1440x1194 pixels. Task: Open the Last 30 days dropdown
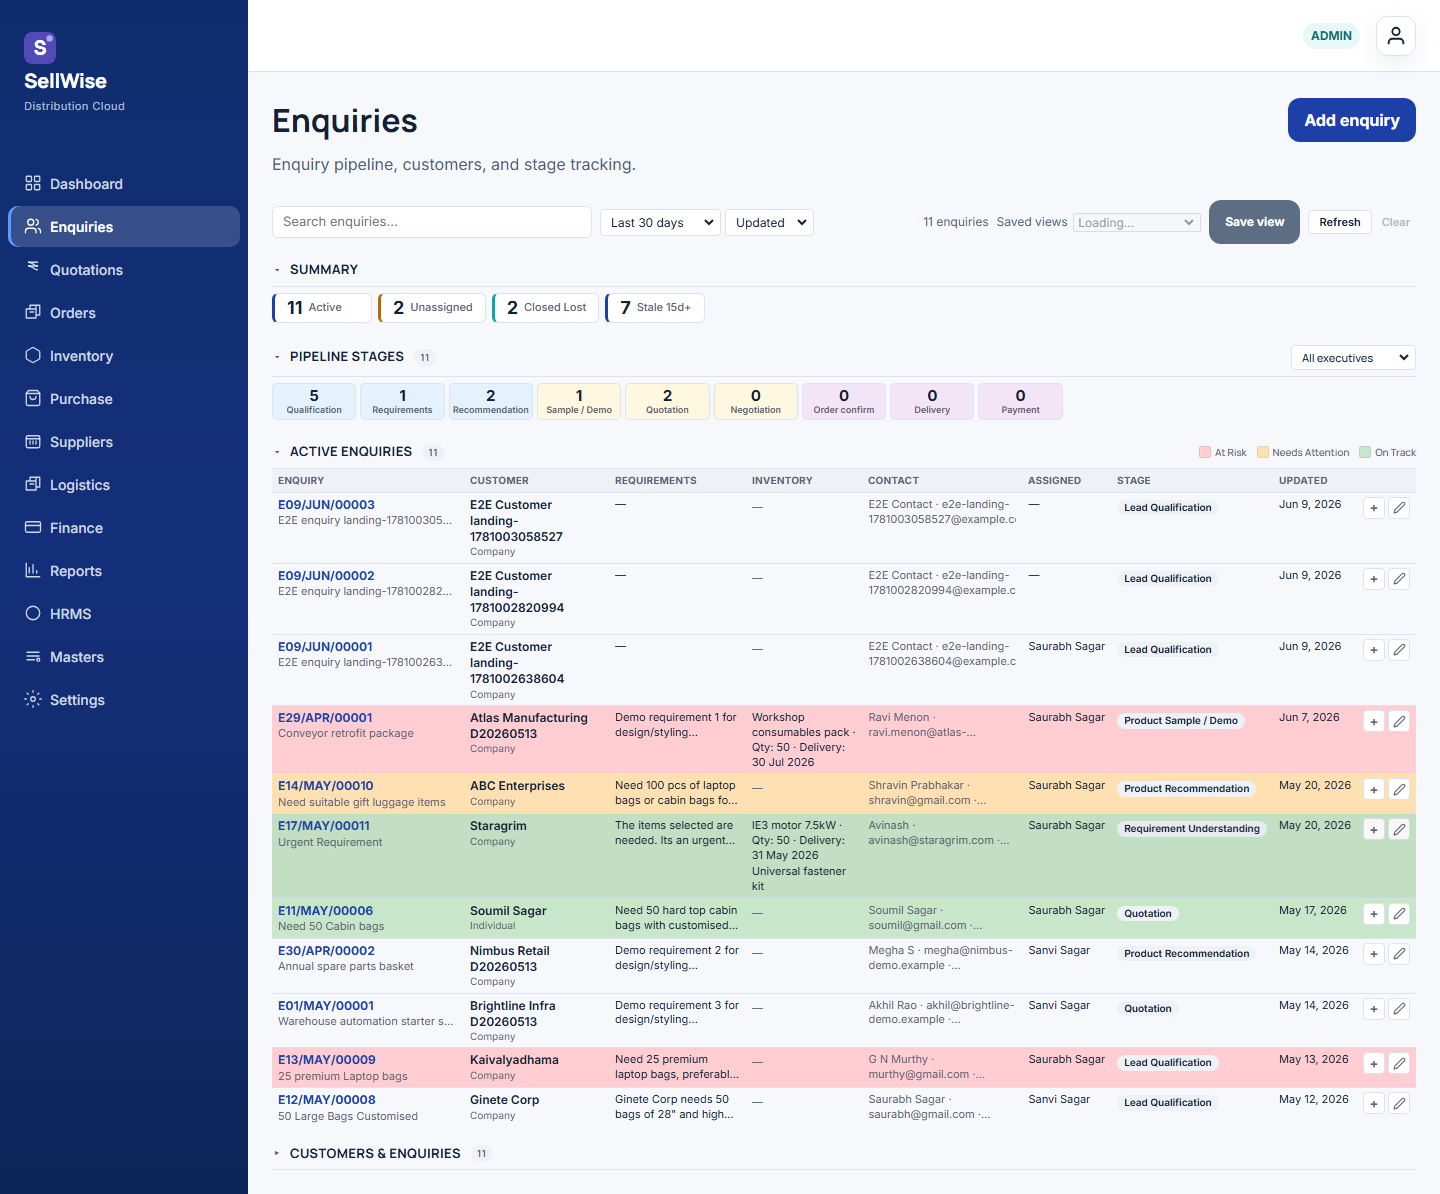(x=661, y=222)
